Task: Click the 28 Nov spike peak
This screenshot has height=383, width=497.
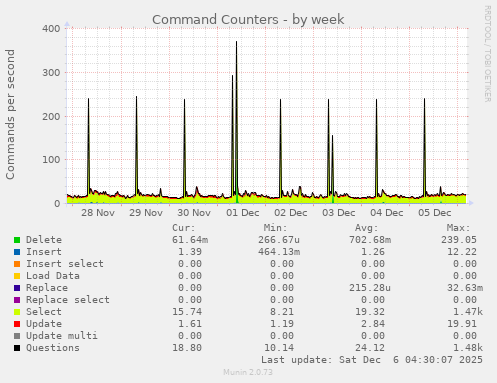Action: [x=88, y=99]
